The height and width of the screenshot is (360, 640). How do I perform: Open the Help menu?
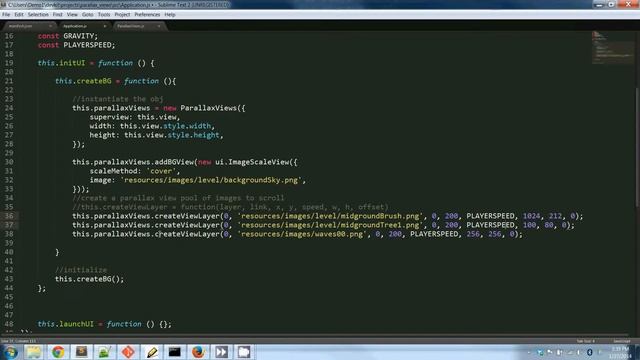point(170,15)
